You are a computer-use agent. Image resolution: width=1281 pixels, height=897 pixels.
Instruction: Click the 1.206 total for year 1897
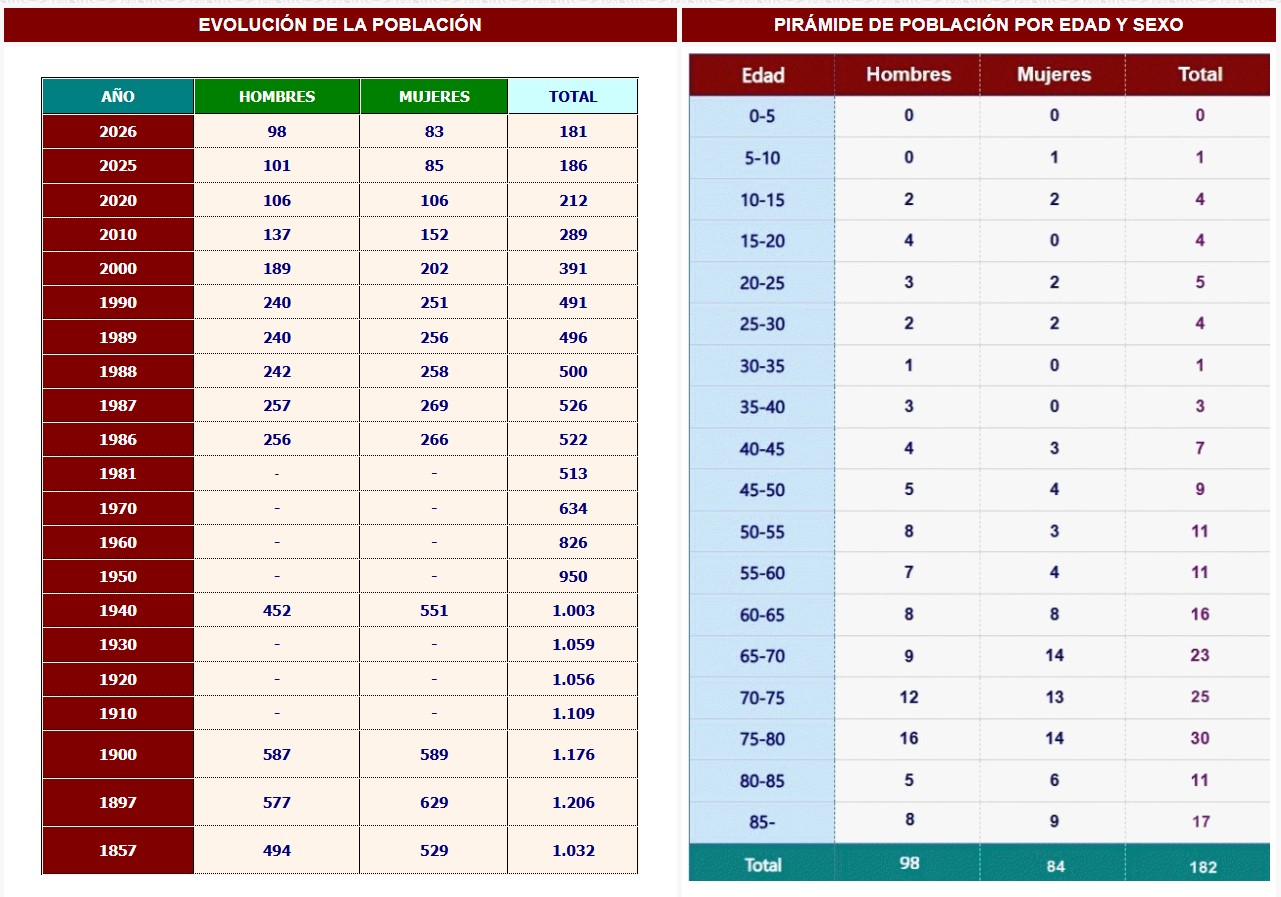click(573, 803)
